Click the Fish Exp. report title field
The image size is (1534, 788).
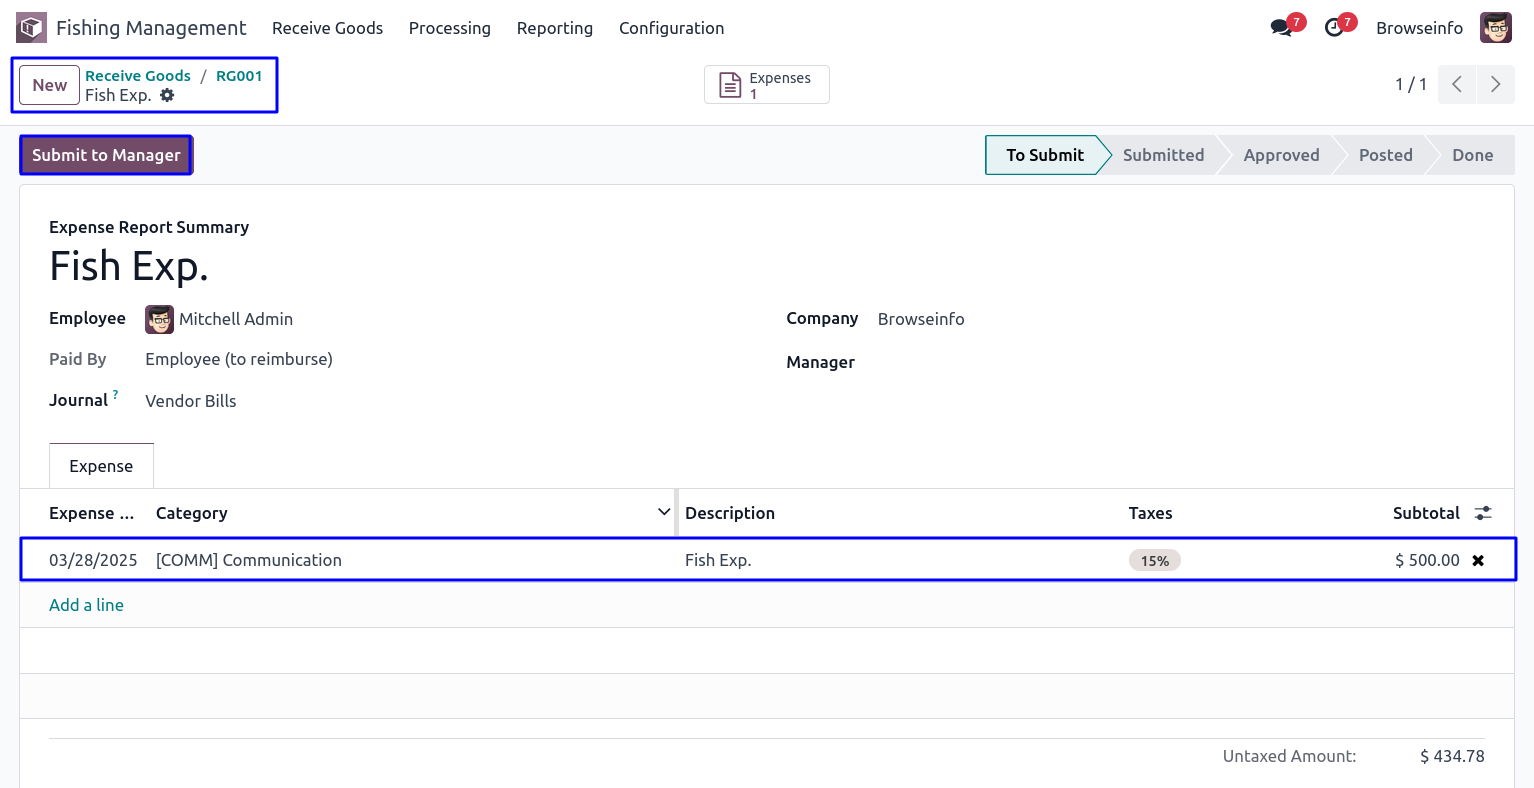coord(129,267)
